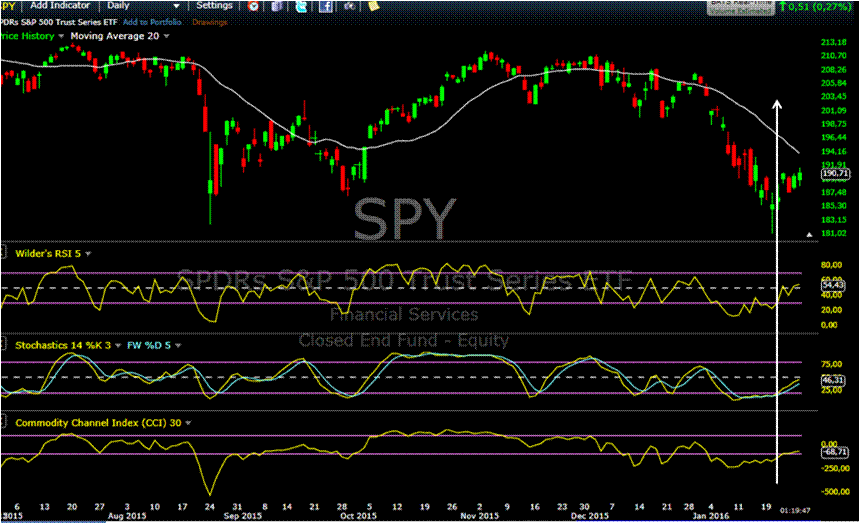
Task: Click the -500,00 CCI axis label
Action: pyautogui.click(x=834, y=492)
